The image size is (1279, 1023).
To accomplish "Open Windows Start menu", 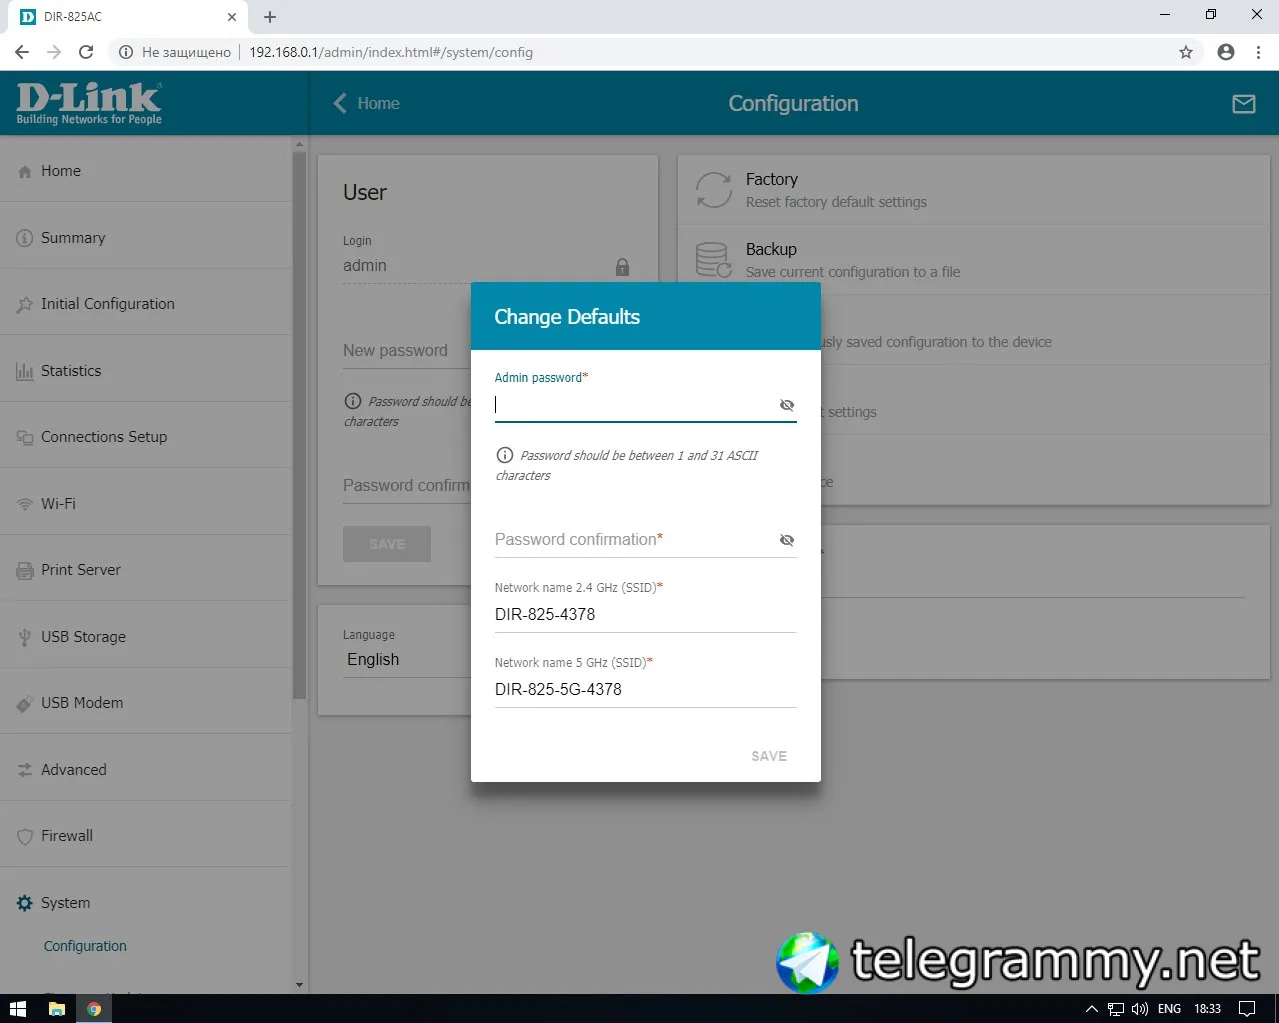I will click(17, 1009).
